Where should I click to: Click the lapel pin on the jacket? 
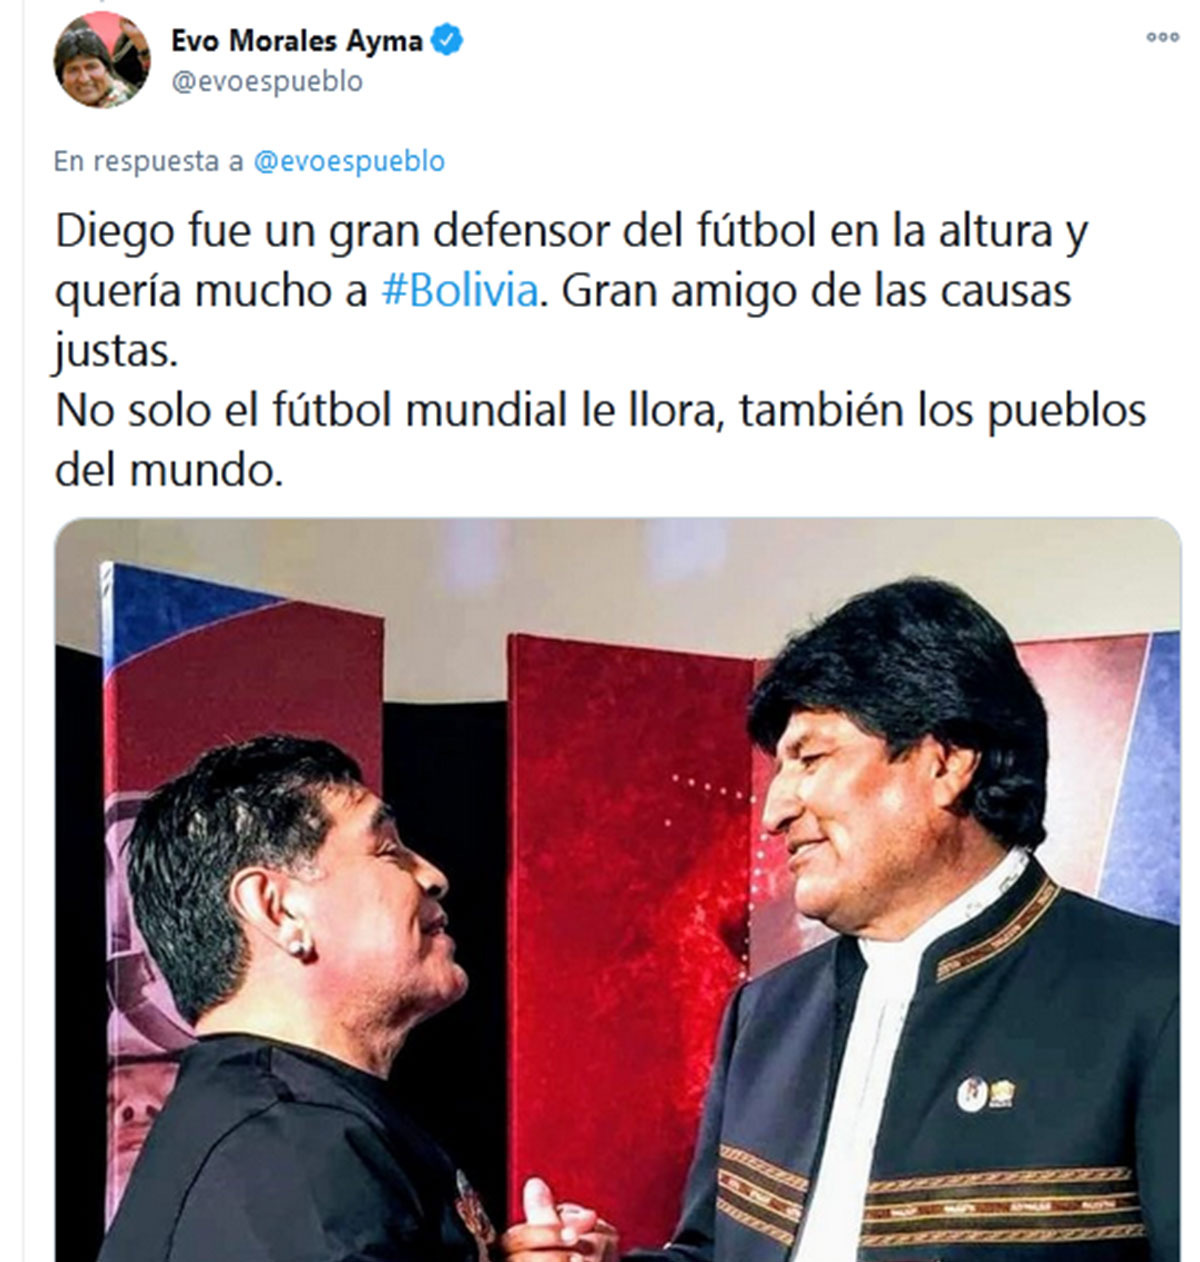(x=985, y=1093)
